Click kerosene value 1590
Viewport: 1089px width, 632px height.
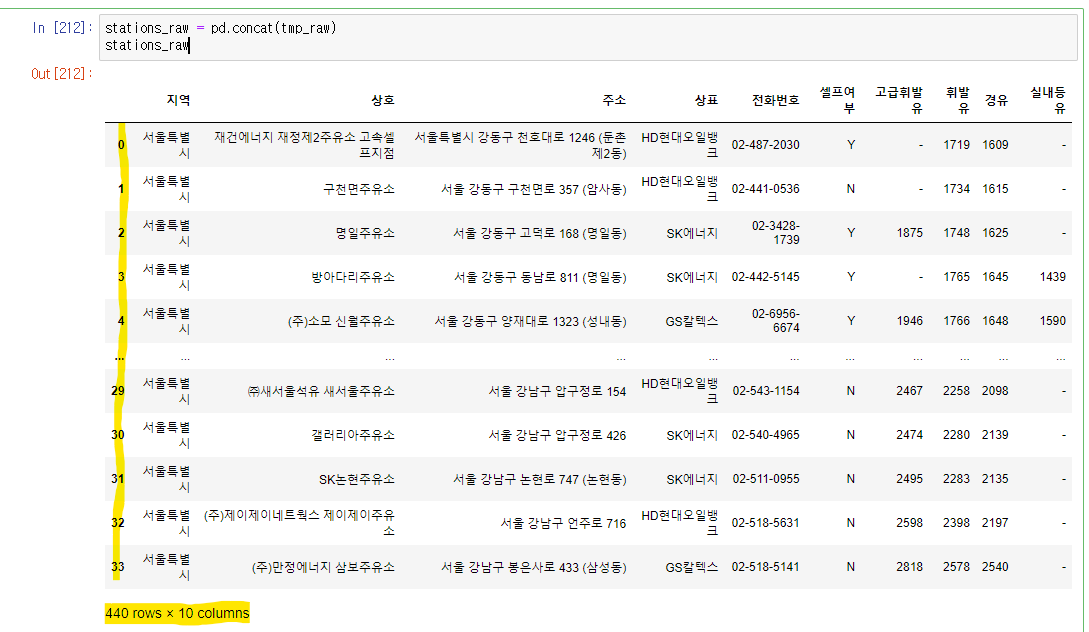click(1053, 321)
